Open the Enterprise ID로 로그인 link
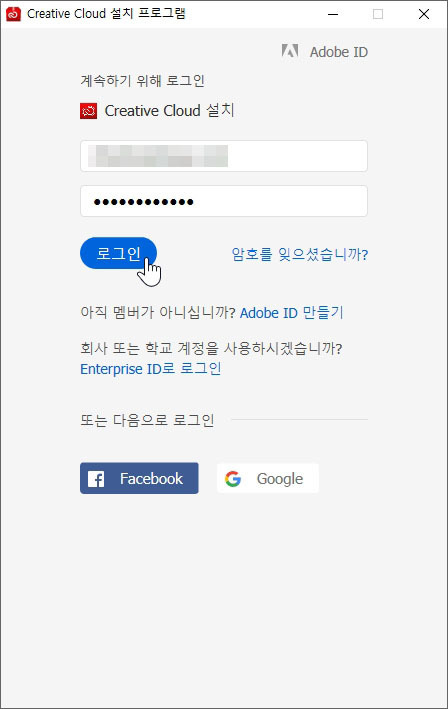 (x=151, y=369)
